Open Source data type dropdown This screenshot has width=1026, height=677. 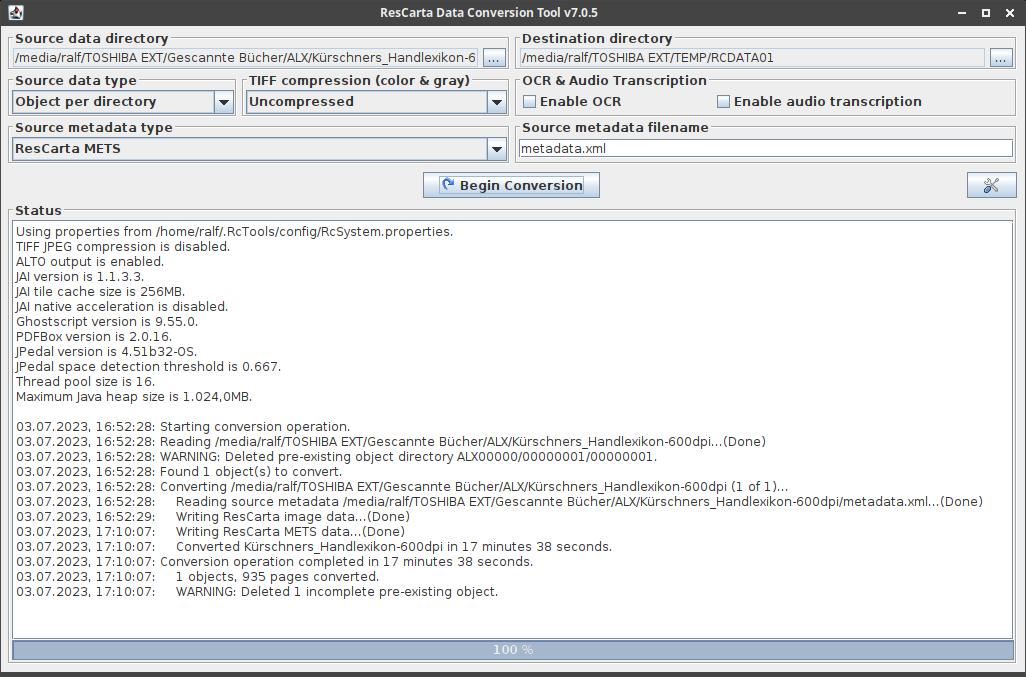(x=123, y=102)
